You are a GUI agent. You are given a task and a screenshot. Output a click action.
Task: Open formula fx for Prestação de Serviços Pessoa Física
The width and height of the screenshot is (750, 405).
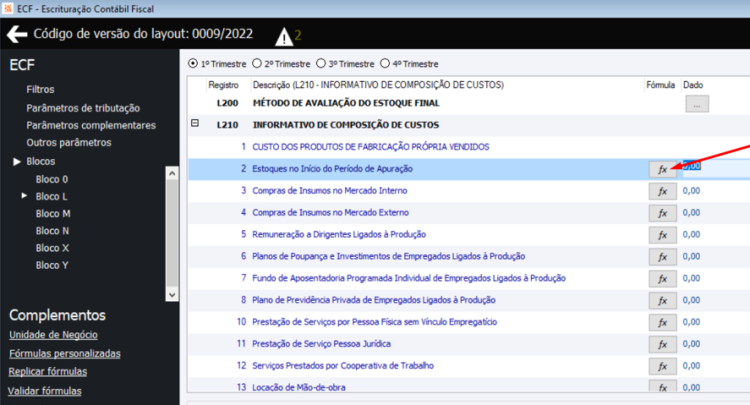click(662, 323)
